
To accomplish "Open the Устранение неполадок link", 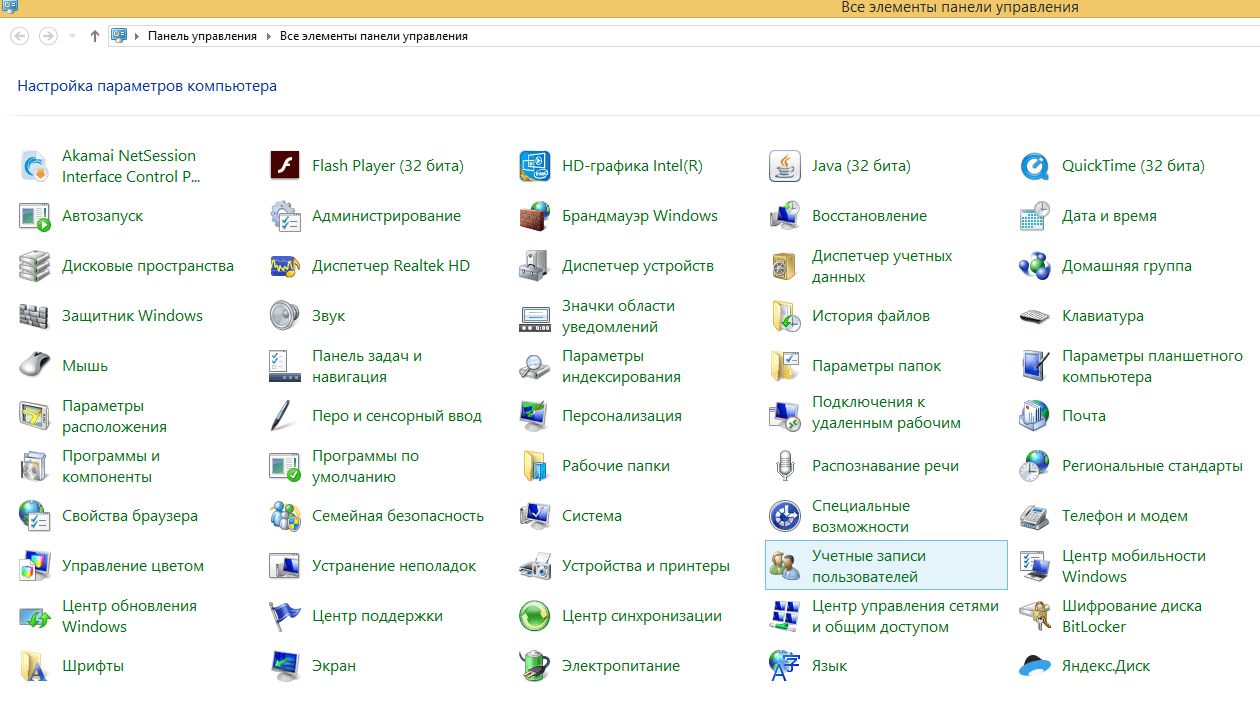I will (x=394, y=566).
